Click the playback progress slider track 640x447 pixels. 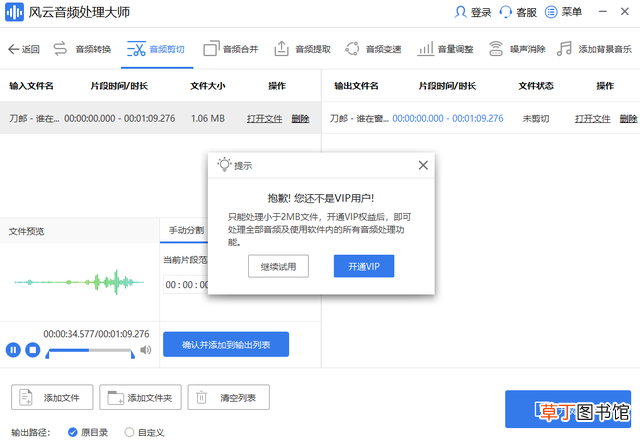pos(90,350)
